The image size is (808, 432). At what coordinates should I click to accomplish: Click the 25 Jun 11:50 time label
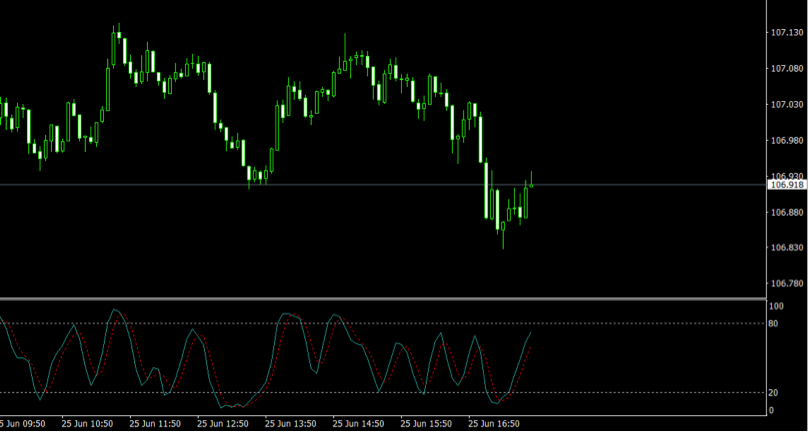pyautogui.click(x=155, y=424)
